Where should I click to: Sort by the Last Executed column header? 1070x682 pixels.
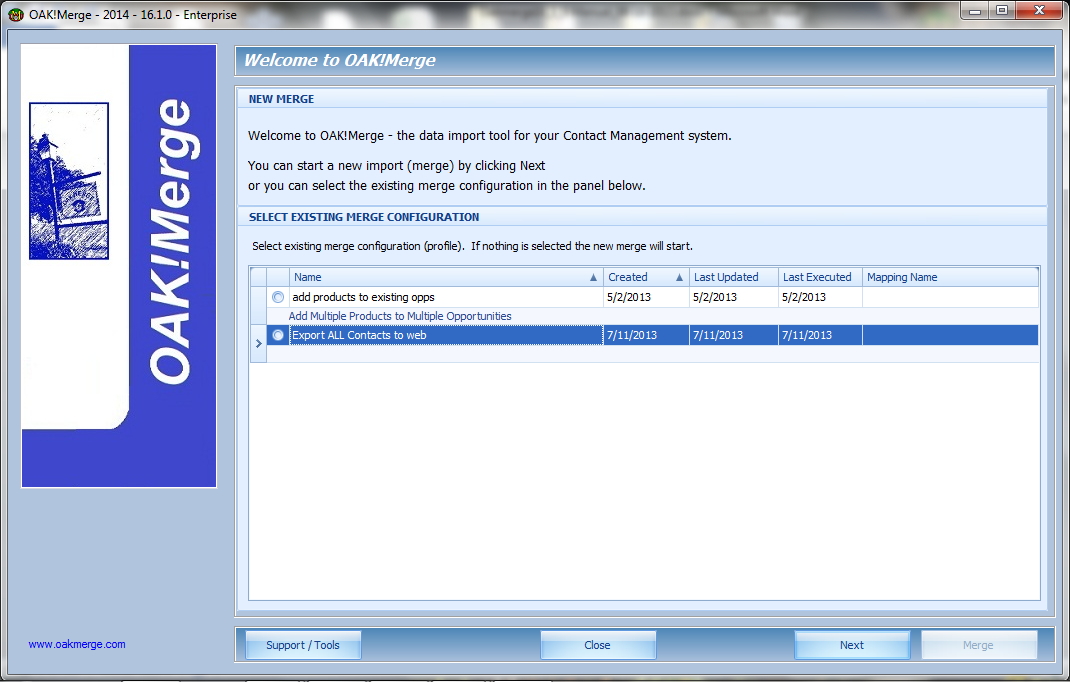pyautogui.click(x=820, y=277)
